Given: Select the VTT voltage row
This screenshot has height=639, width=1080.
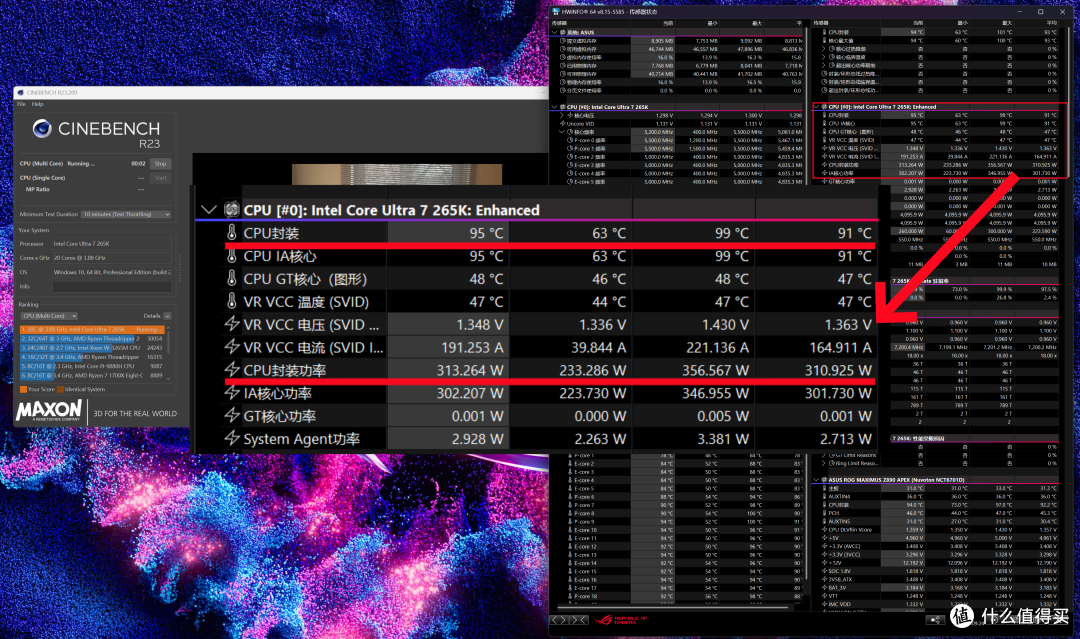Looking at the screenshot, I should click(937, 596).
